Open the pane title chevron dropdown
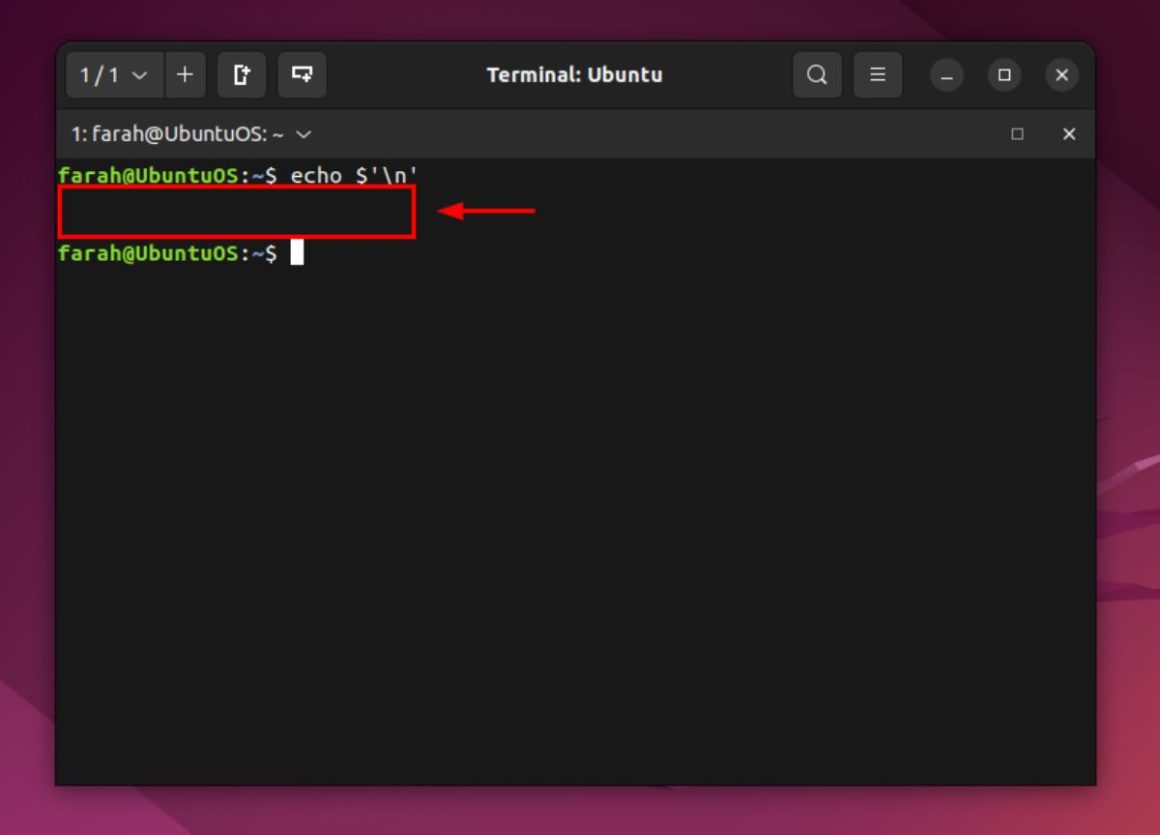This screenshot has width=1160, height=835. click(303, 133)
